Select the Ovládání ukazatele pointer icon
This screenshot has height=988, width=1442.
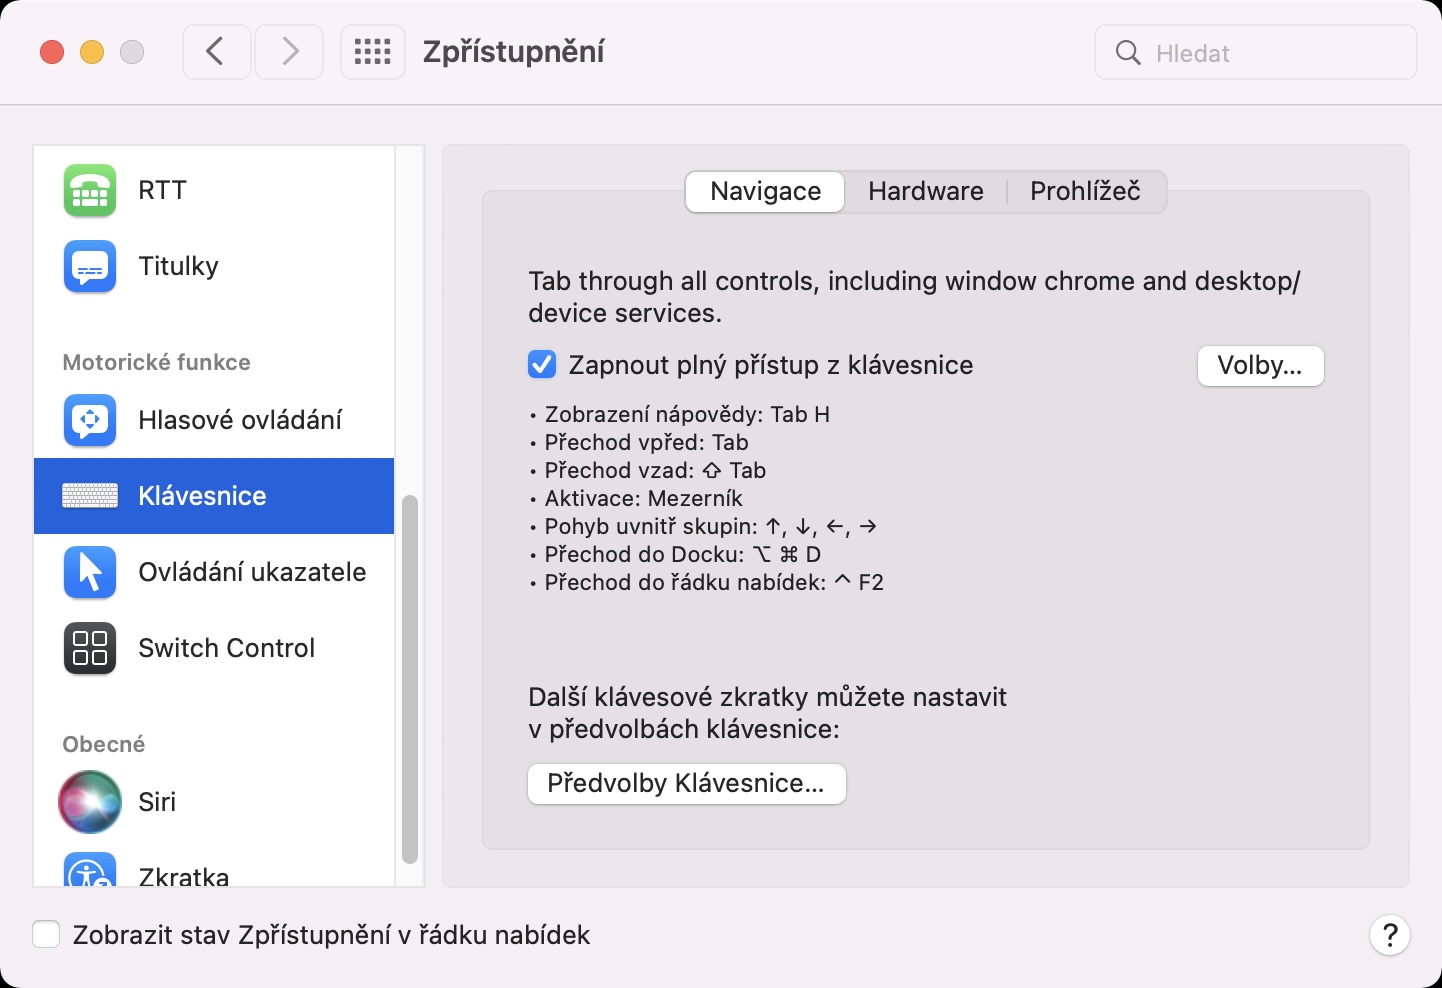point(90,572)
